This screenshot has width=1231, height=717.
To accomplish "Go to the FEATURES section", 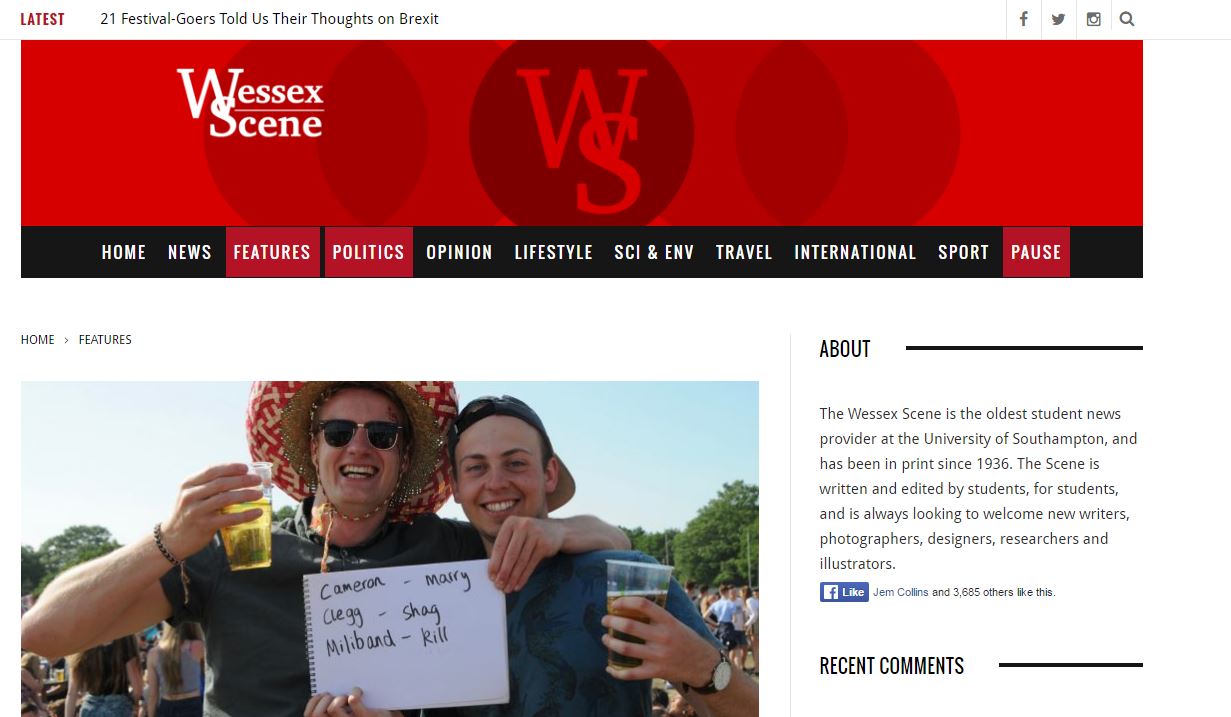I will pyautogui.click(x=272, y=252).
